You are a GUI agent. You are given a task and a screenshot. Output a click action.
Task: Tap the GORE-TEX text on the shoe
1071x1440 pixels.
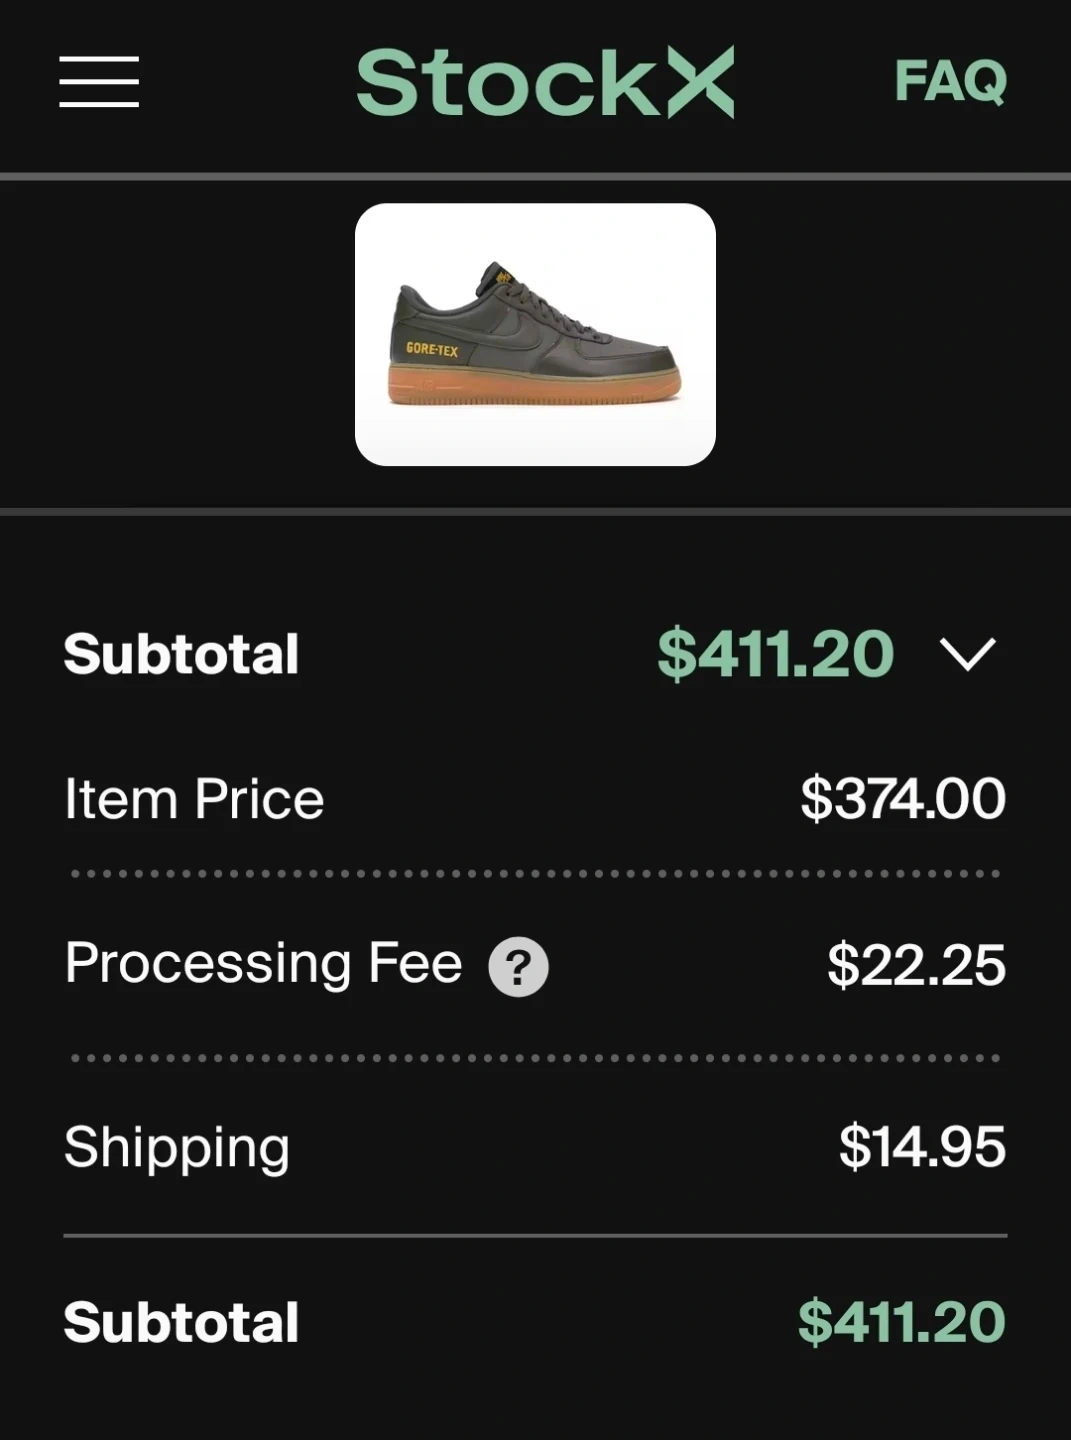point(432,350)
